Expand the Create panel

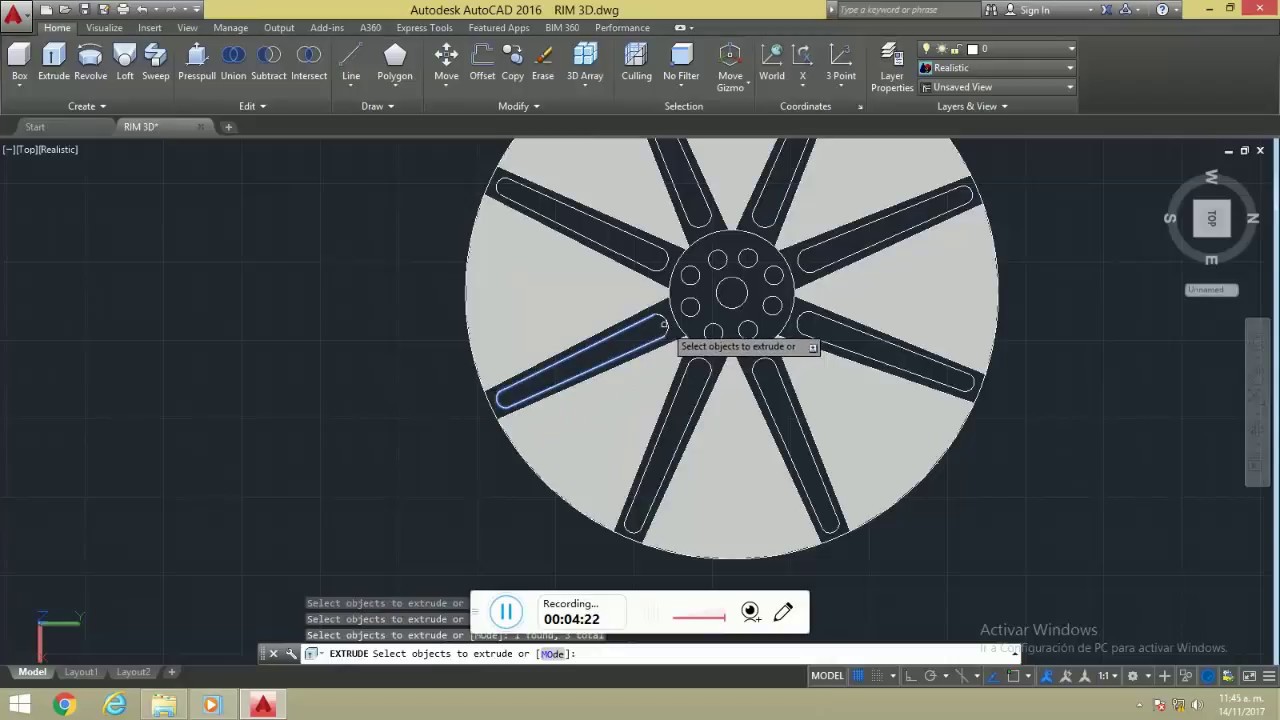tap(87, 106)
